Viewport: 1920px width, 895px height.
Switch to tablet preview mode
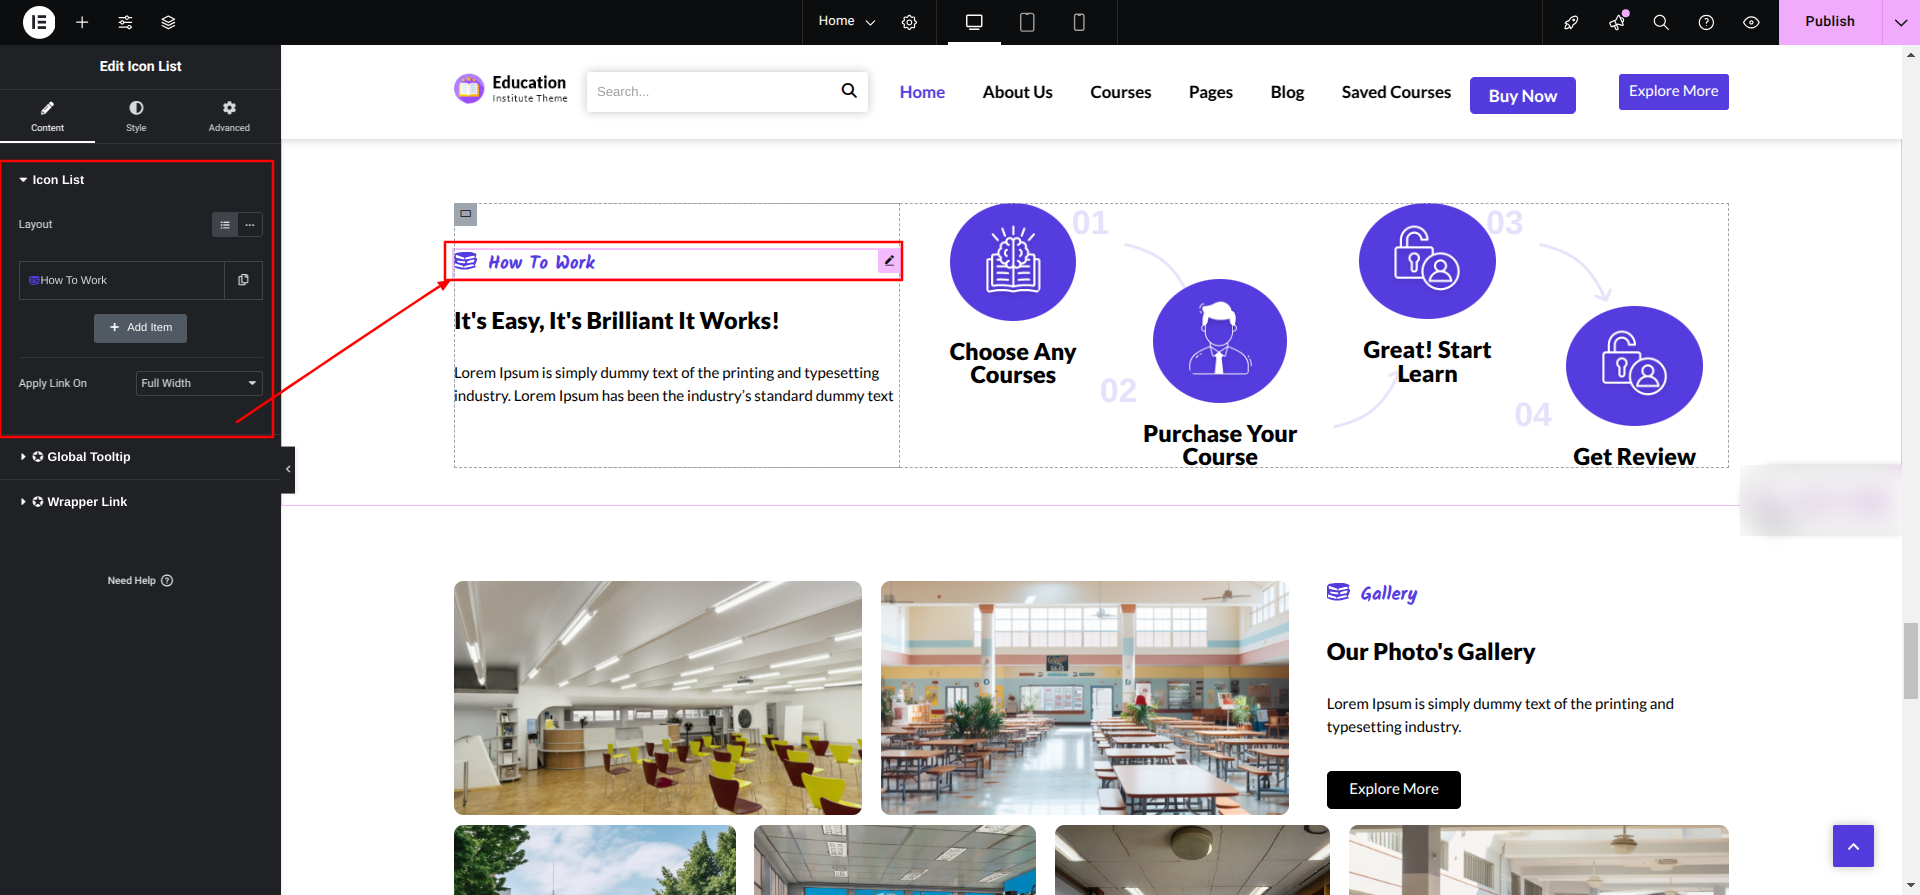pyautogui.click(x=1027, y=22)
